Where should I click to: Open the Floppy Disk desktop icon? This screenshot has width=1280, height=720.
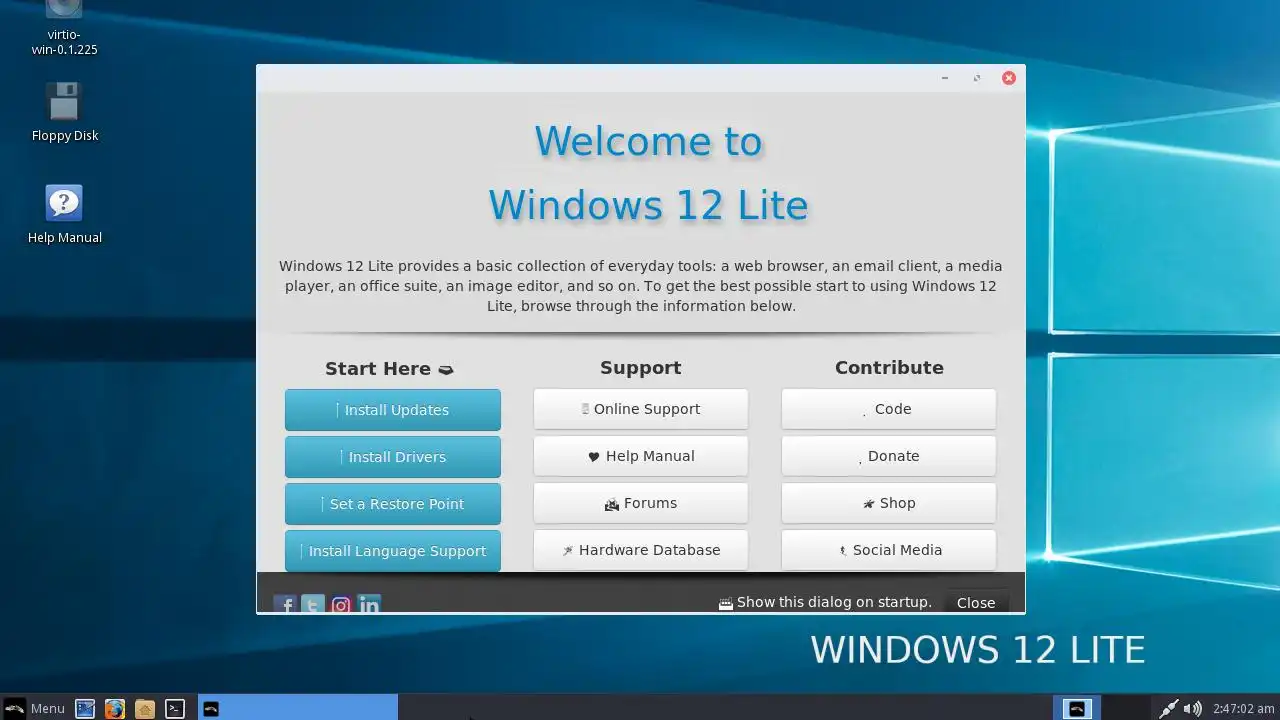click(65, 112)
